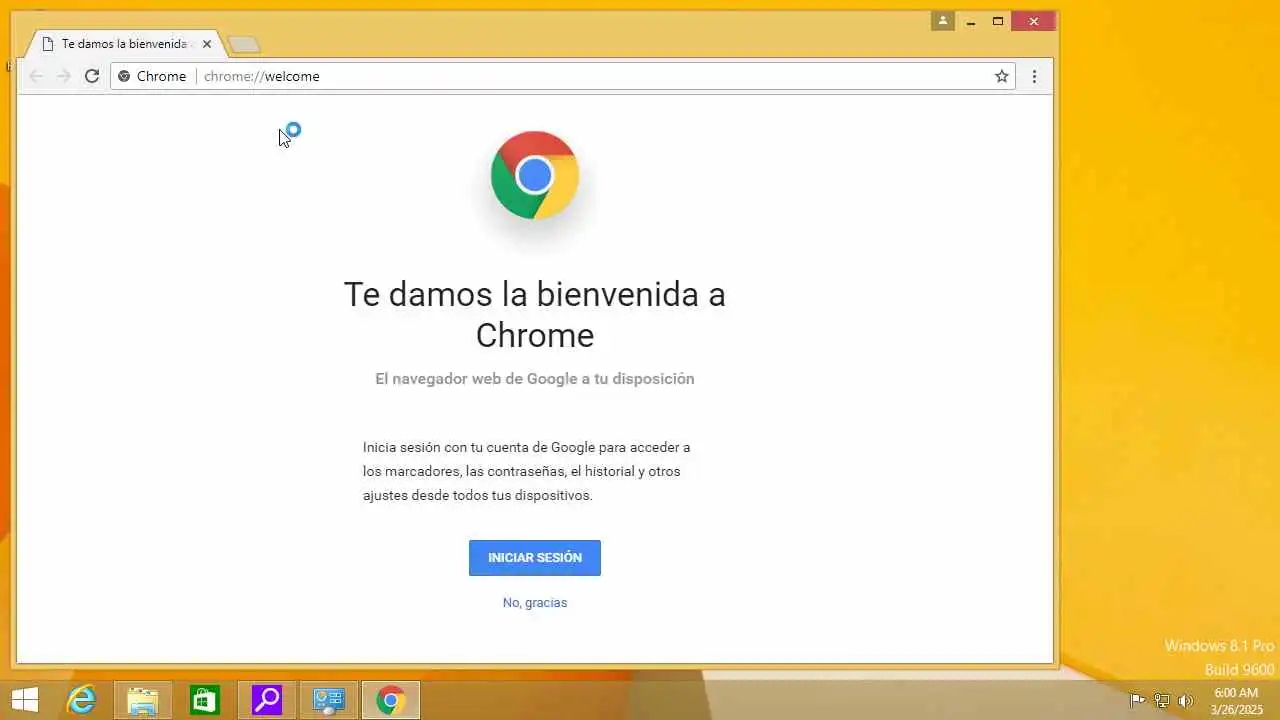Click the INICIAR SESIÓN button
The height and width of the screenshot is (720, 1280).
(x=535, y=558)
